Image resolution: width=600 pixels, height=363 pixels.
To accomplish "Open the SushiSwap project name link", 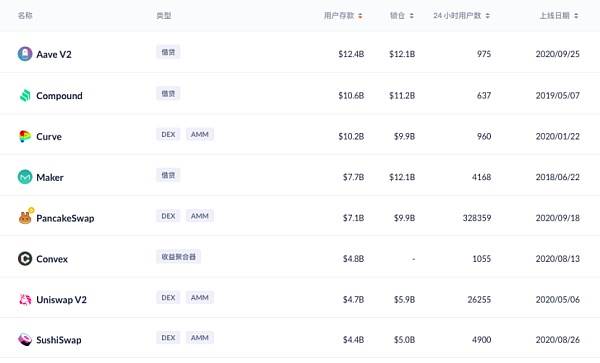I will tap(59, 340).
